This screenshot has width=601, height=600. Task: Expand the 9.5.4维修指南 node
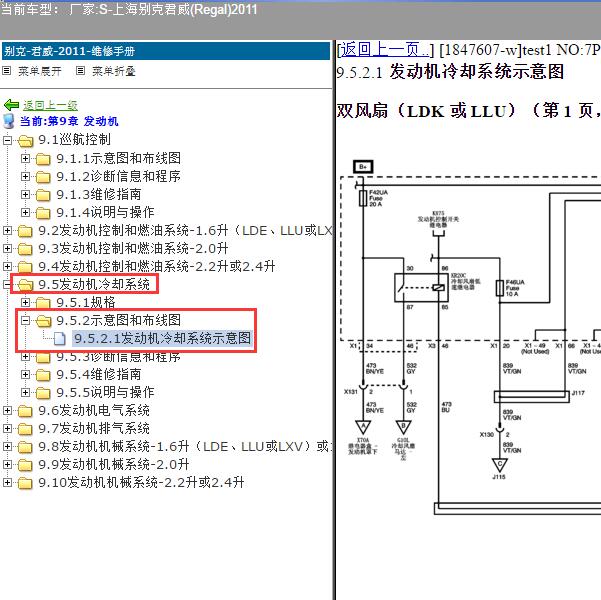(25, 374)
